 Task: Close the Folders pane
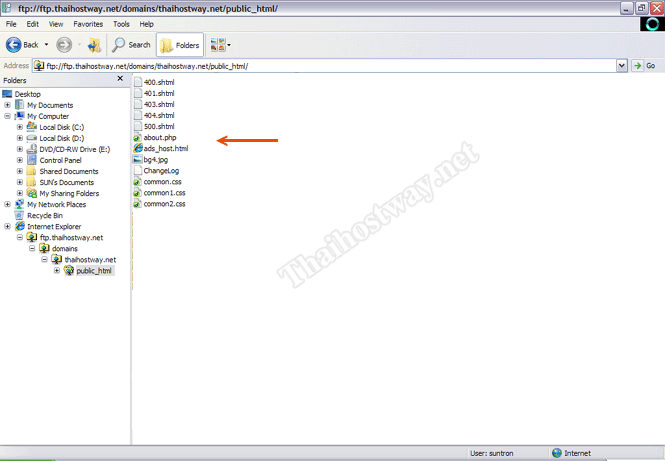click(x=120, y=79)
